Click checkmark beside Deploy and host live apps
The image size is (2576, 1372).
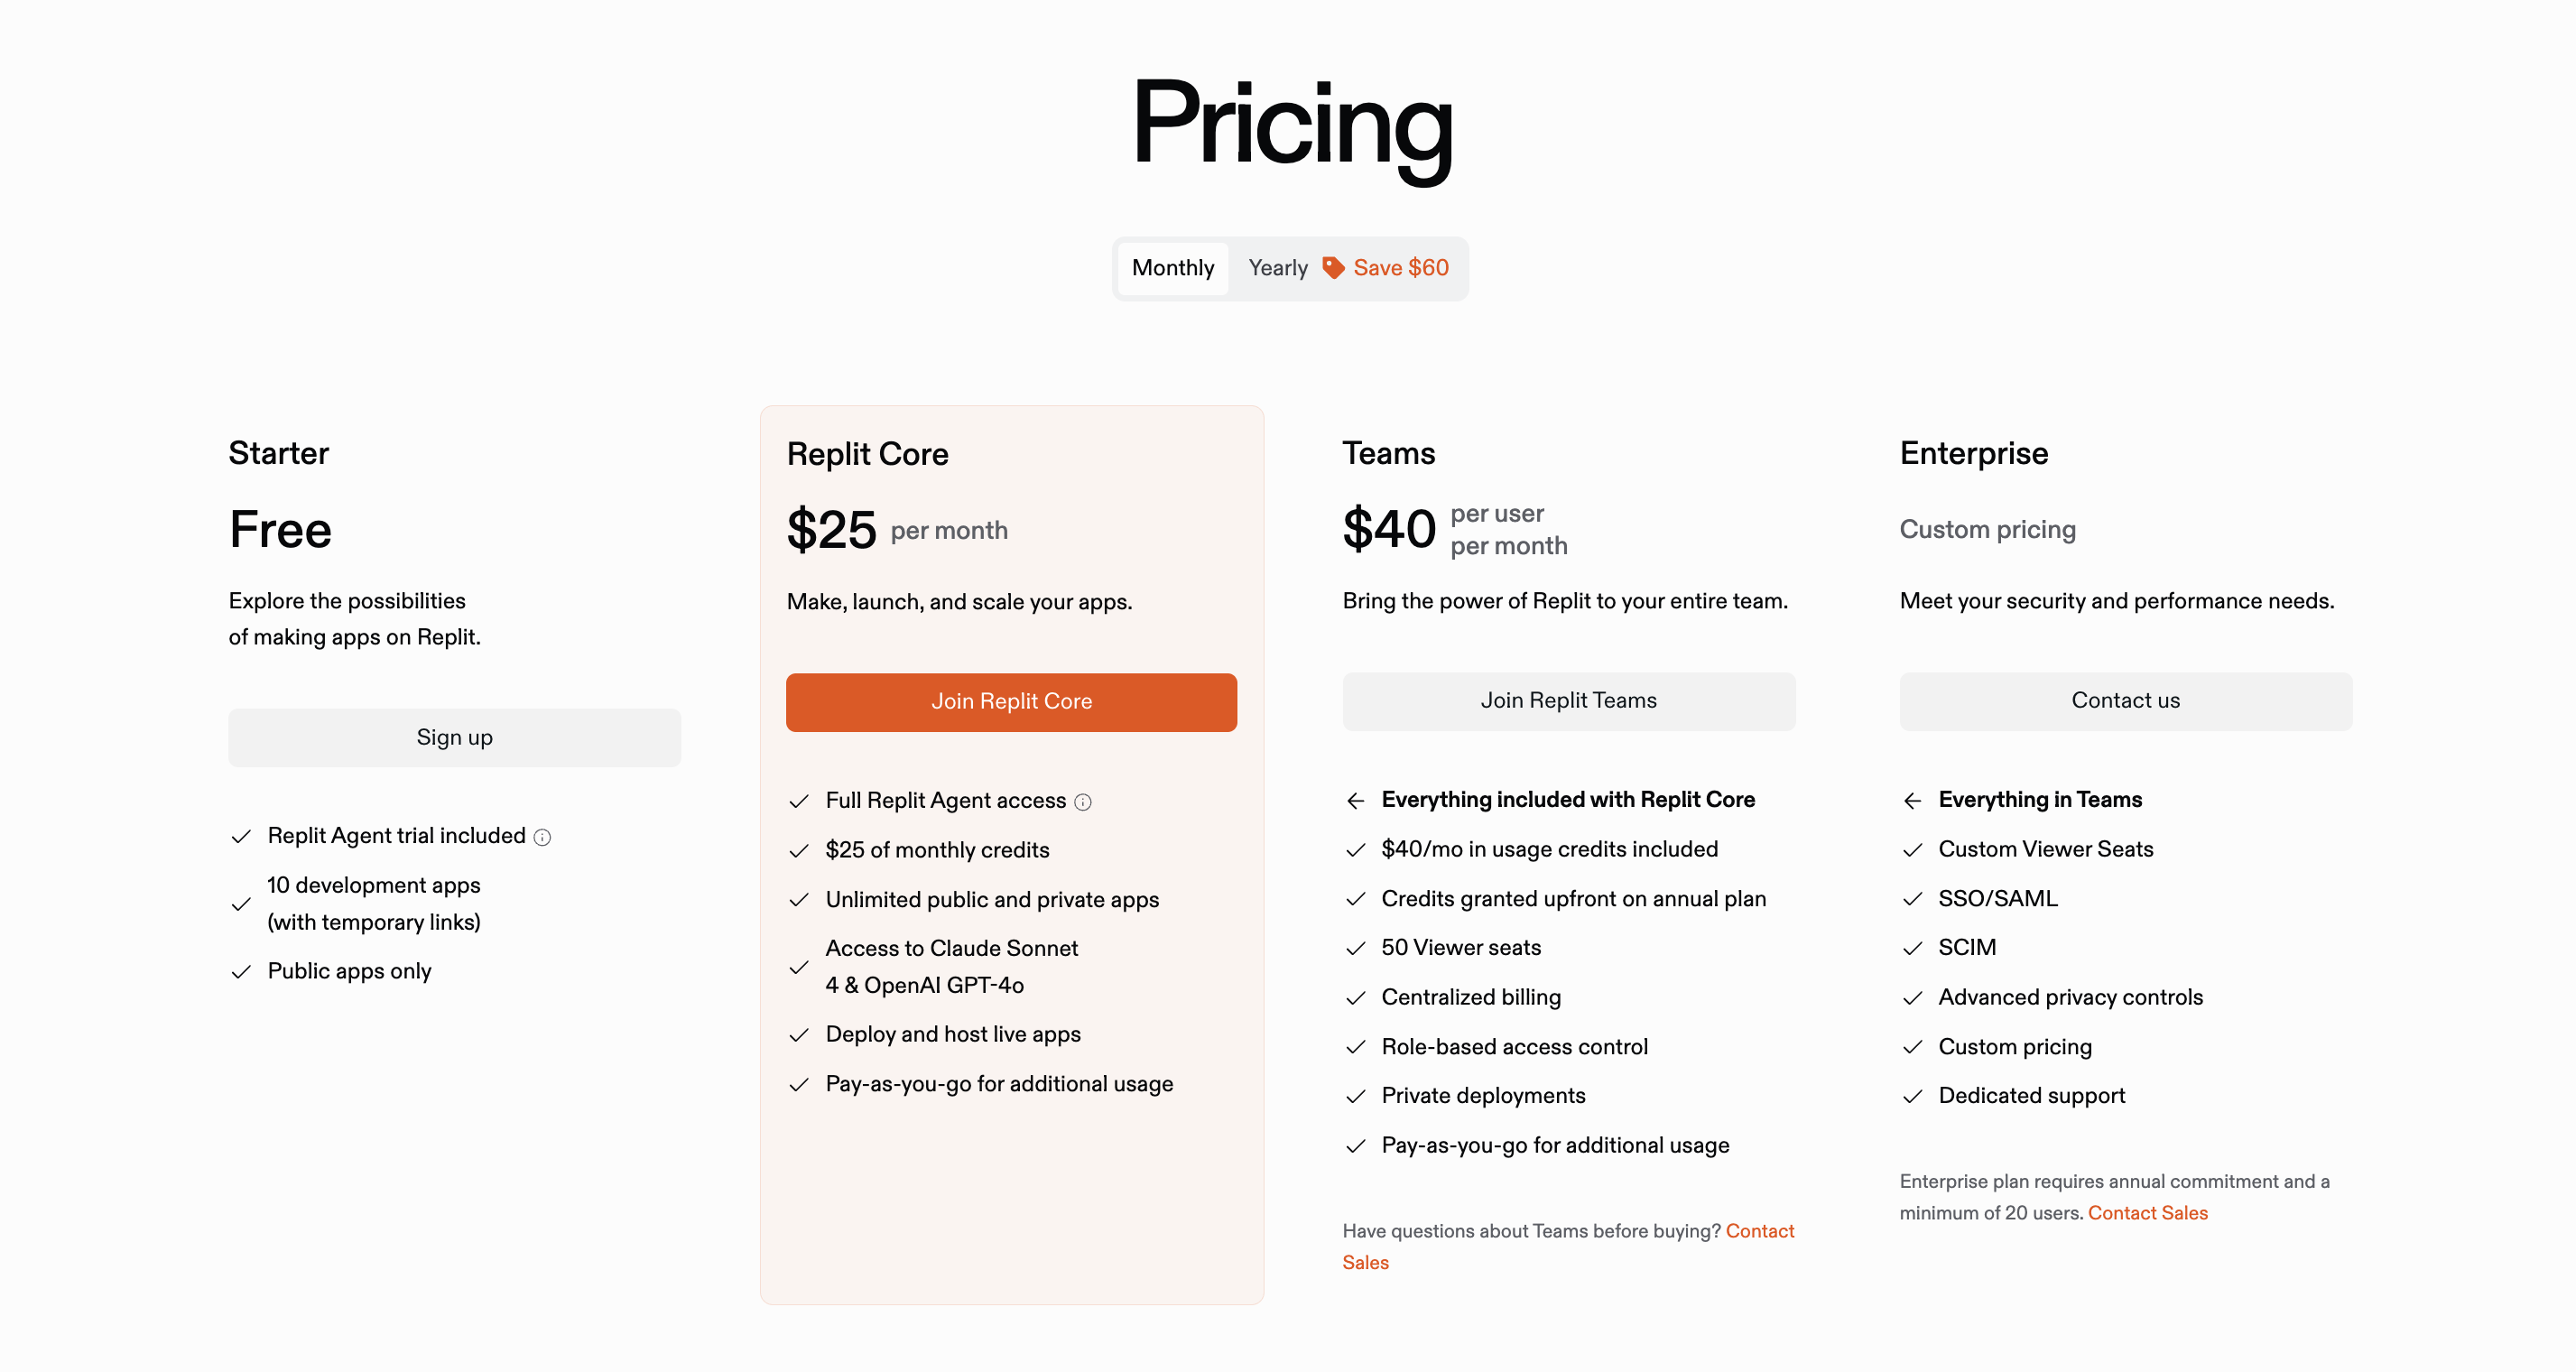tap(798, 1035)
